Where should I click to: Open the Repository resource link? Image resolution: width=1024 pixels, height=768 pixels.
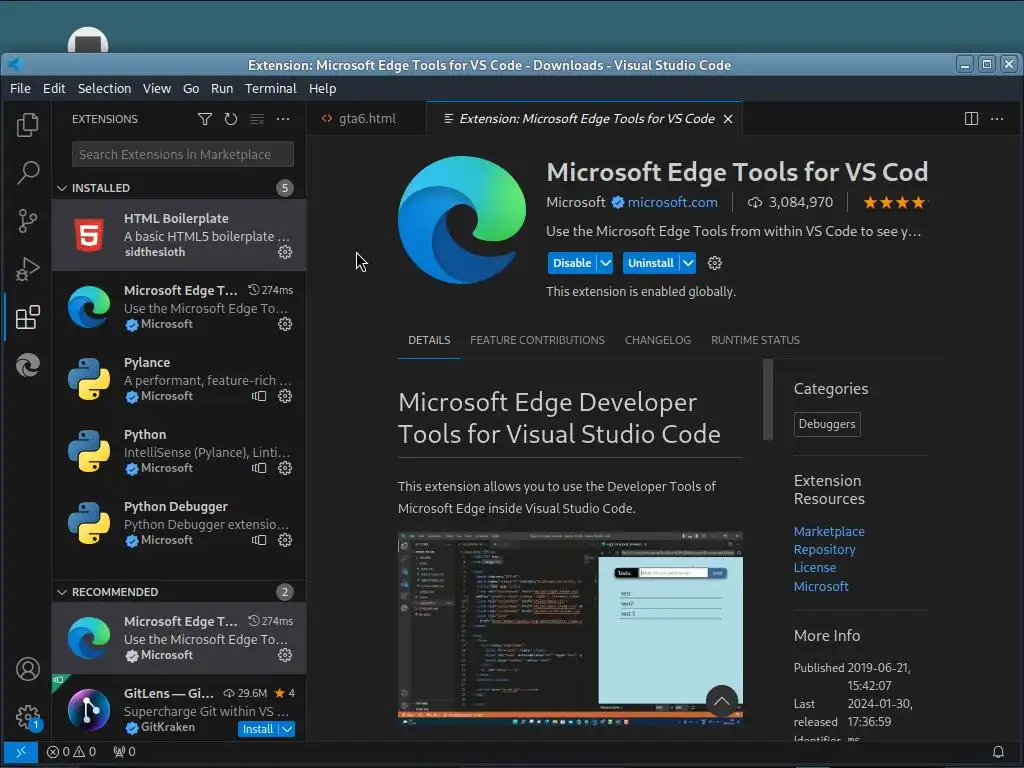[824, 550]
